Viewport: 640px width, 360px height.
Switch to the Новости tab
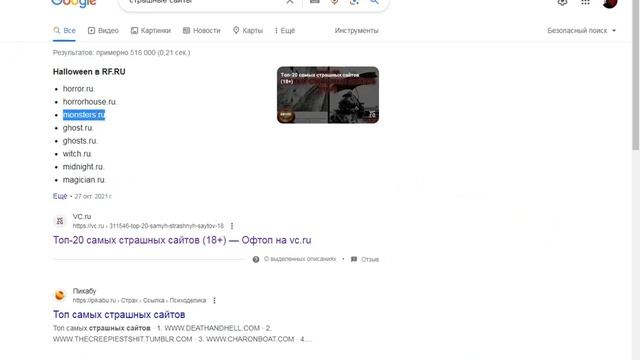(202, 31)
